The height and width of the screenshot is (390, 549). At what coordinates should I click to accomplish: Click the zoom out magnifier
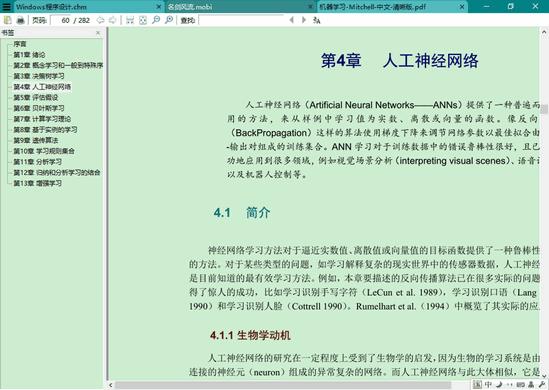(156, 20)
